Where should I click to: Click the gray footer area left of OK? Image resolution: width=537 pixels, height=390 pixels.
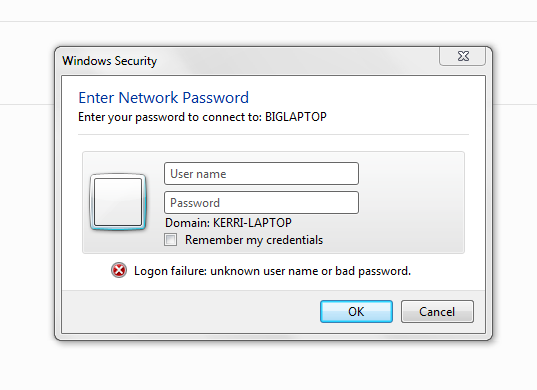point(190,312)
